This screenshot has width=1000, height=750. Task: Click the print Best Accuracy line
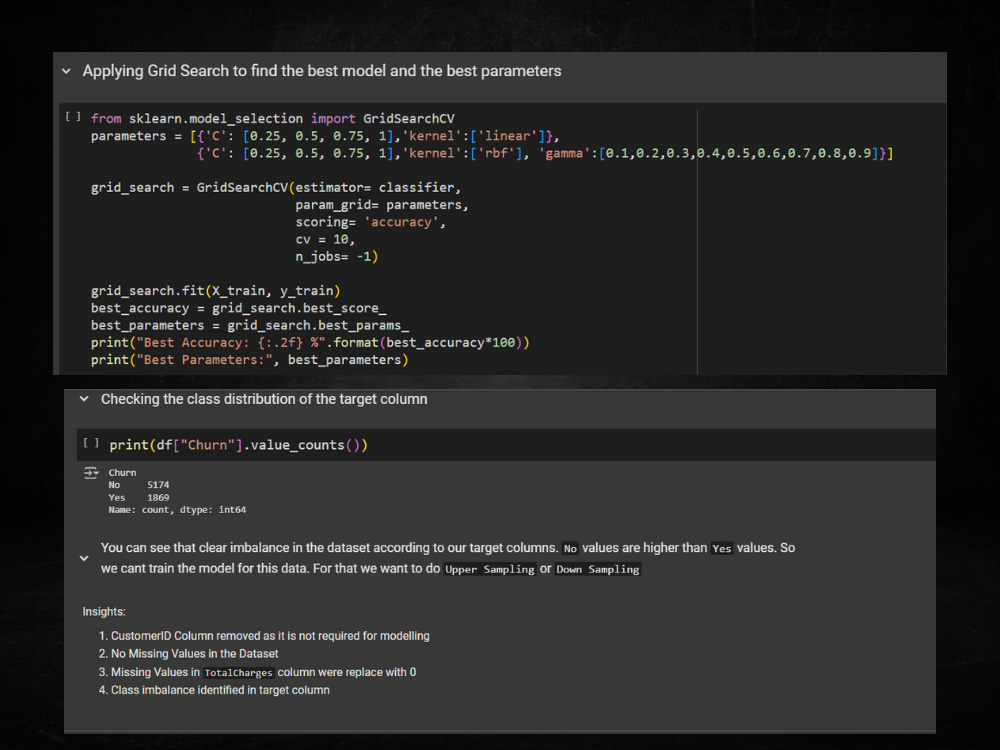[310, 342]
